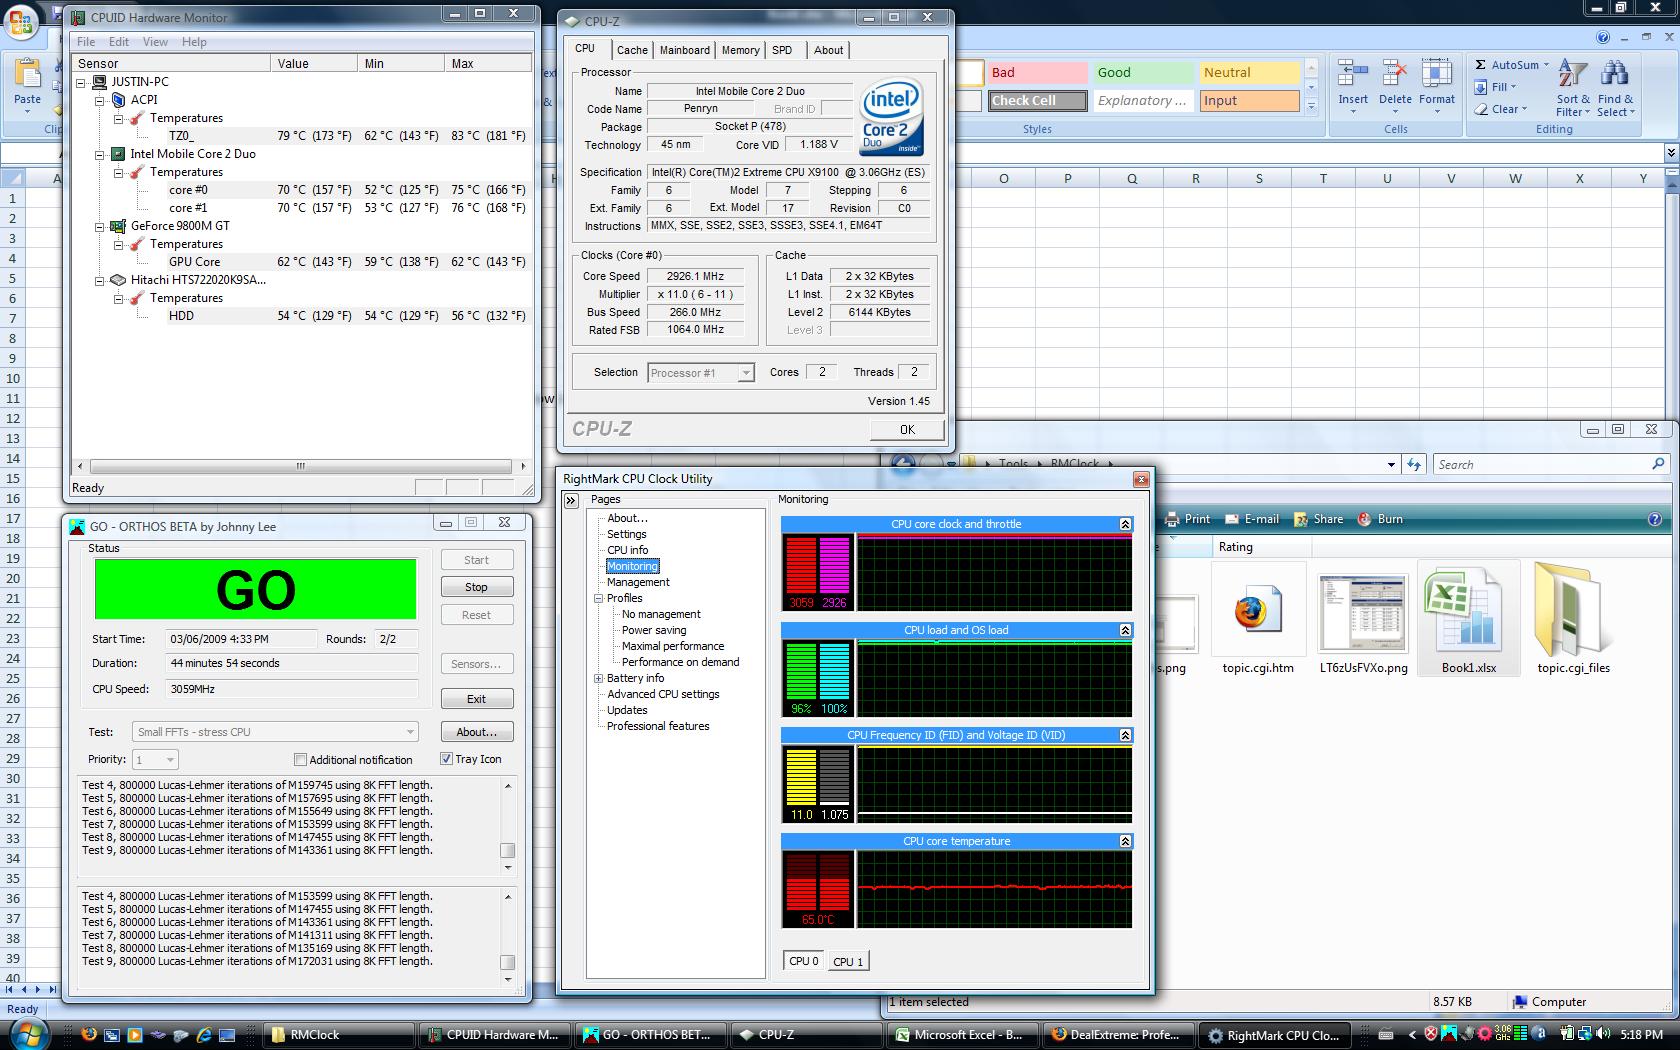The height and width of the screenshot is (1050, 1680).
Task: Click the Firefox quick launch icon in taskbar
Action: [x=88, y=1035]
